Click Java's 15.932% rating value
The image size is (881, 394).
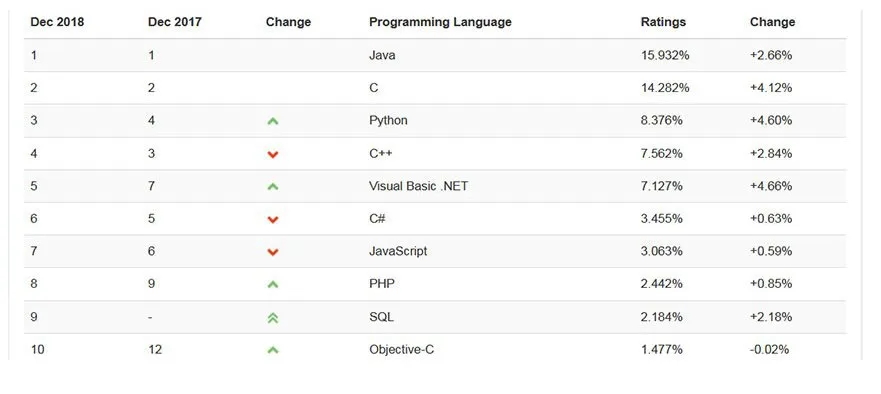click(x=665, y=55)
